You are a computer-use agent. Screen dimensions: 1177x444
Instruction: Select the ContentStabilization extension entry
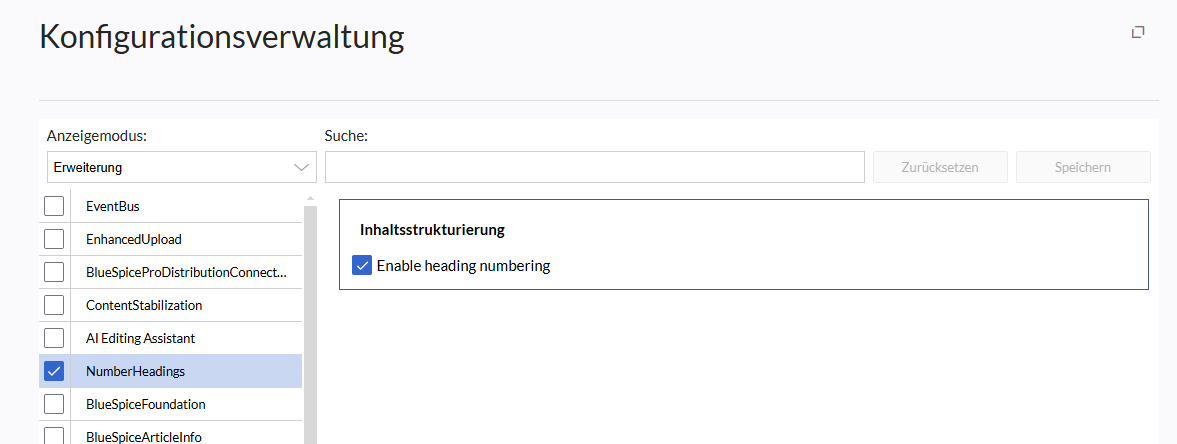pos(144,305)
